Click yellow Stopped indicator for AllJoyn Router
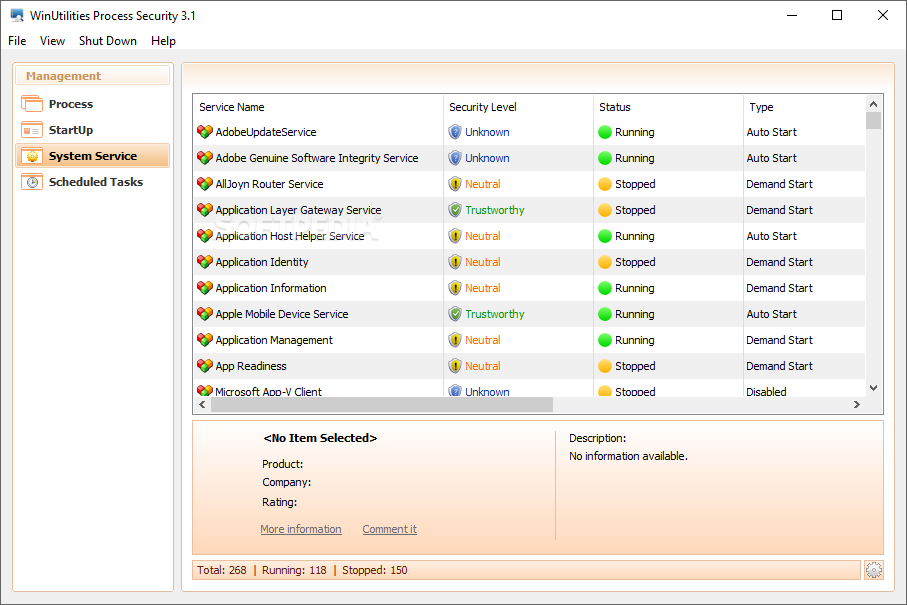 point(605,184)
